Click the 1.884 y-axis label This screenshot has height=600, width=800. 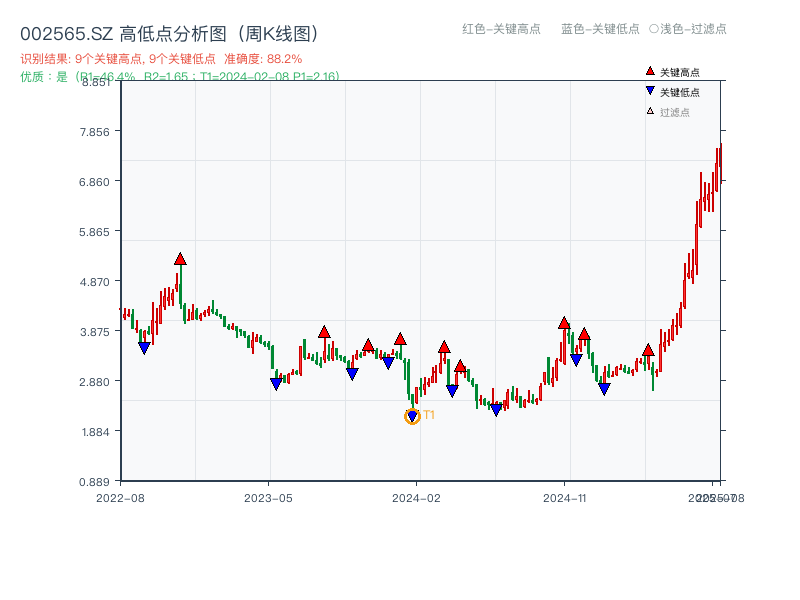[x=95, y=432]
